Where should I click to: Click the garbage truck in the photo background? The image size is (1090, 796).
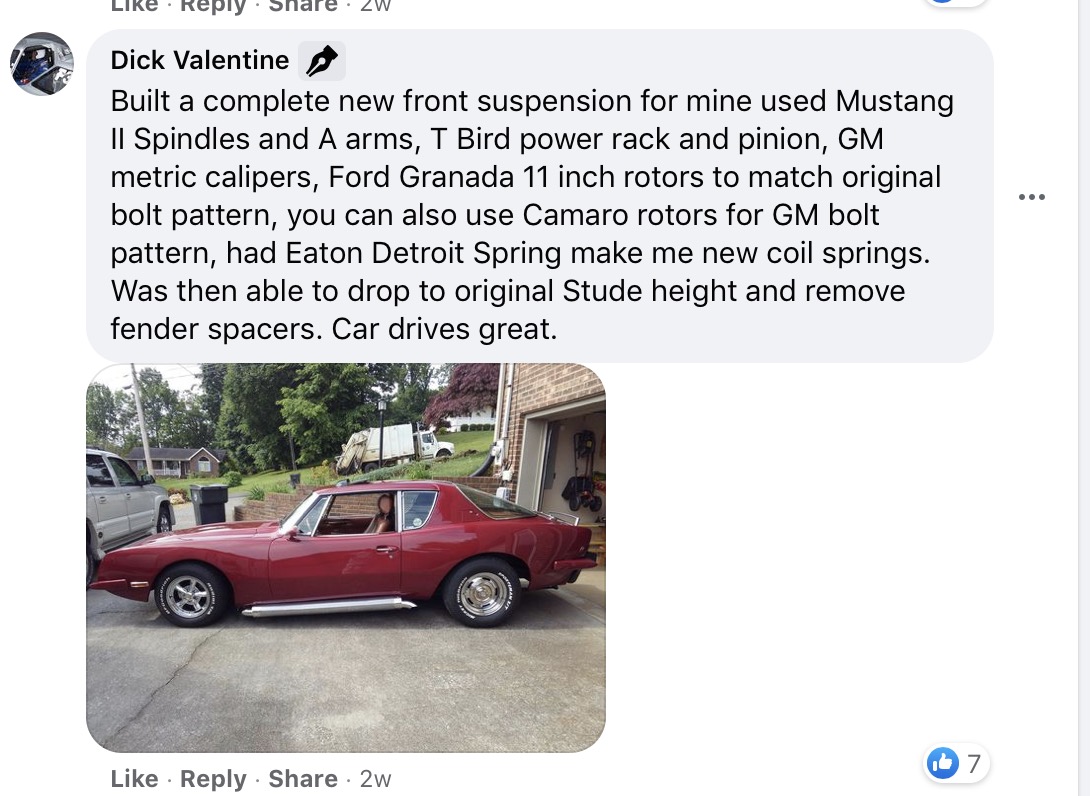click(388, 446)
